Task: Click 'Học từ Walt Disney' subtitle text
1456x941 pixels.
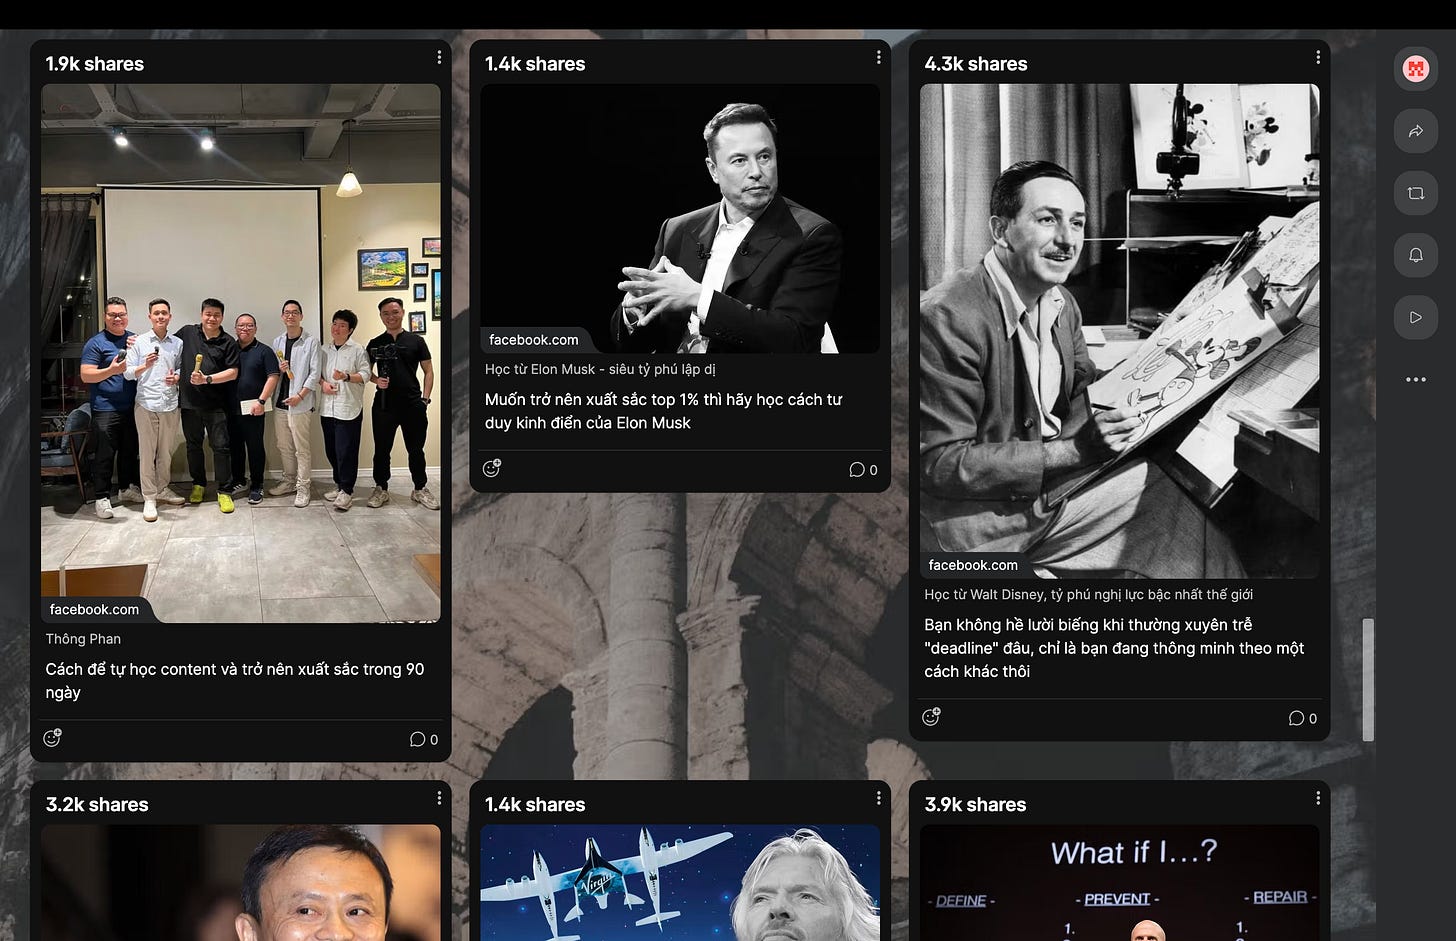Action: coord(1088,594)
